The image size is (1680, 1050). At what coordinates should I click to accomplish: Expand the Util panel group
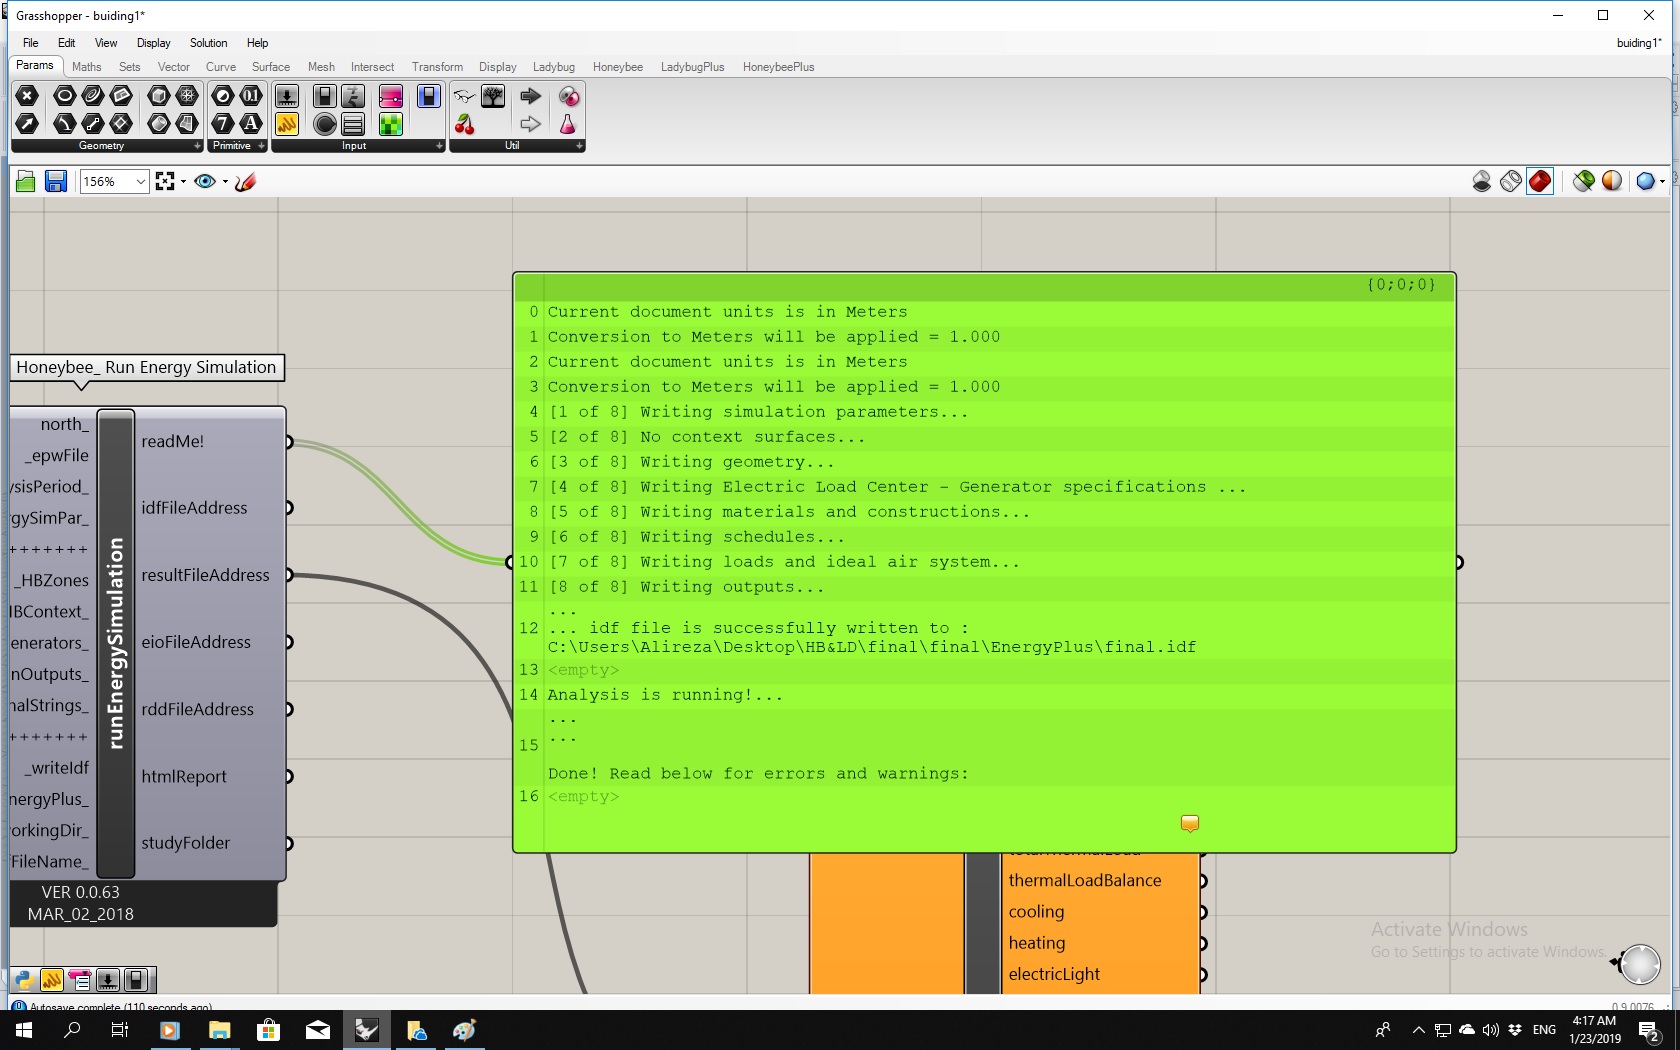click(x=579, y=146)
